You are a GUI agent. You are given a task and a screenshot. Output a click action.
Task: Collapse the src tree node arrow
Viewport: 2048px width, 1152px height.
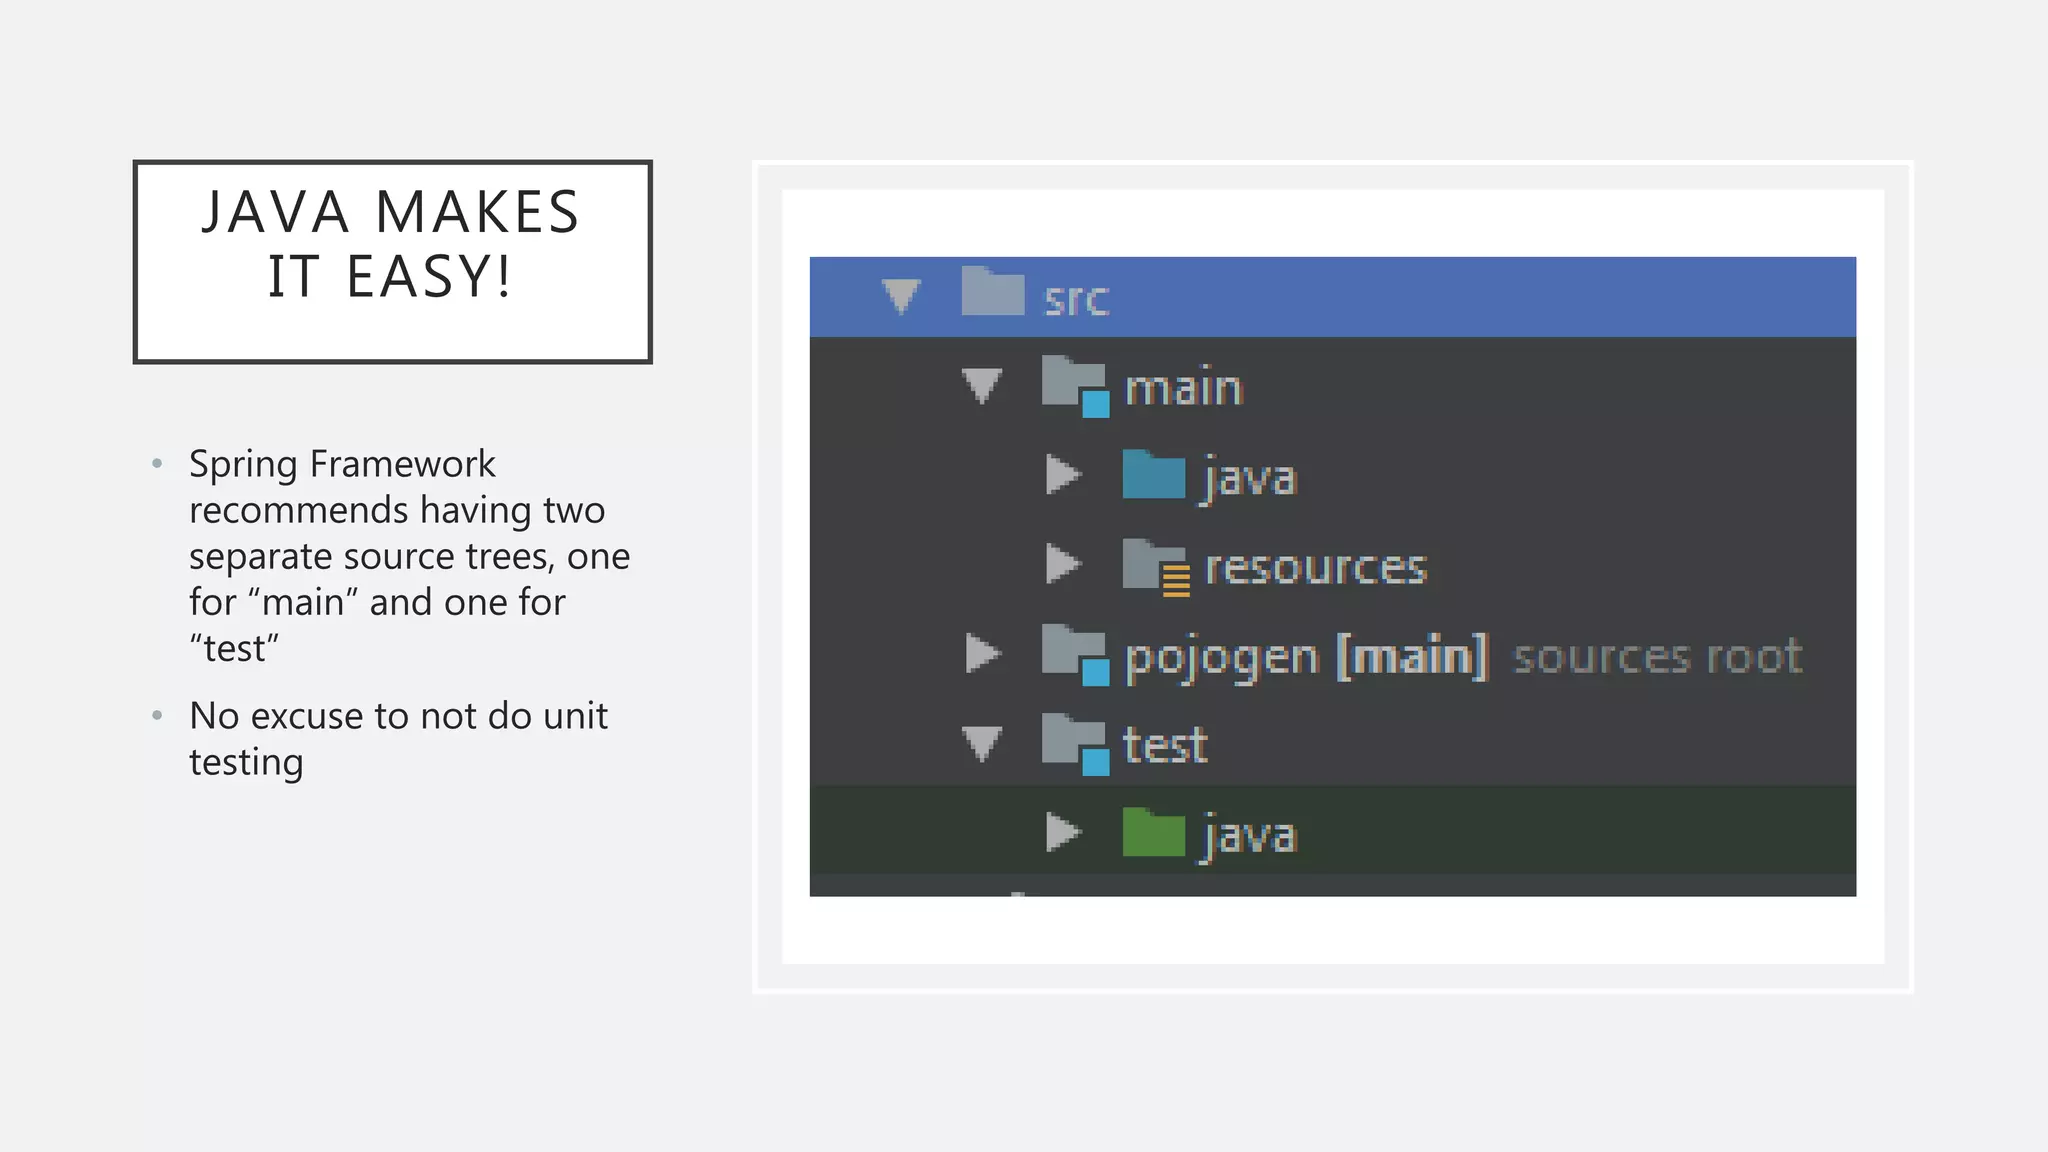pyautogui.click(x=901, y=296)
